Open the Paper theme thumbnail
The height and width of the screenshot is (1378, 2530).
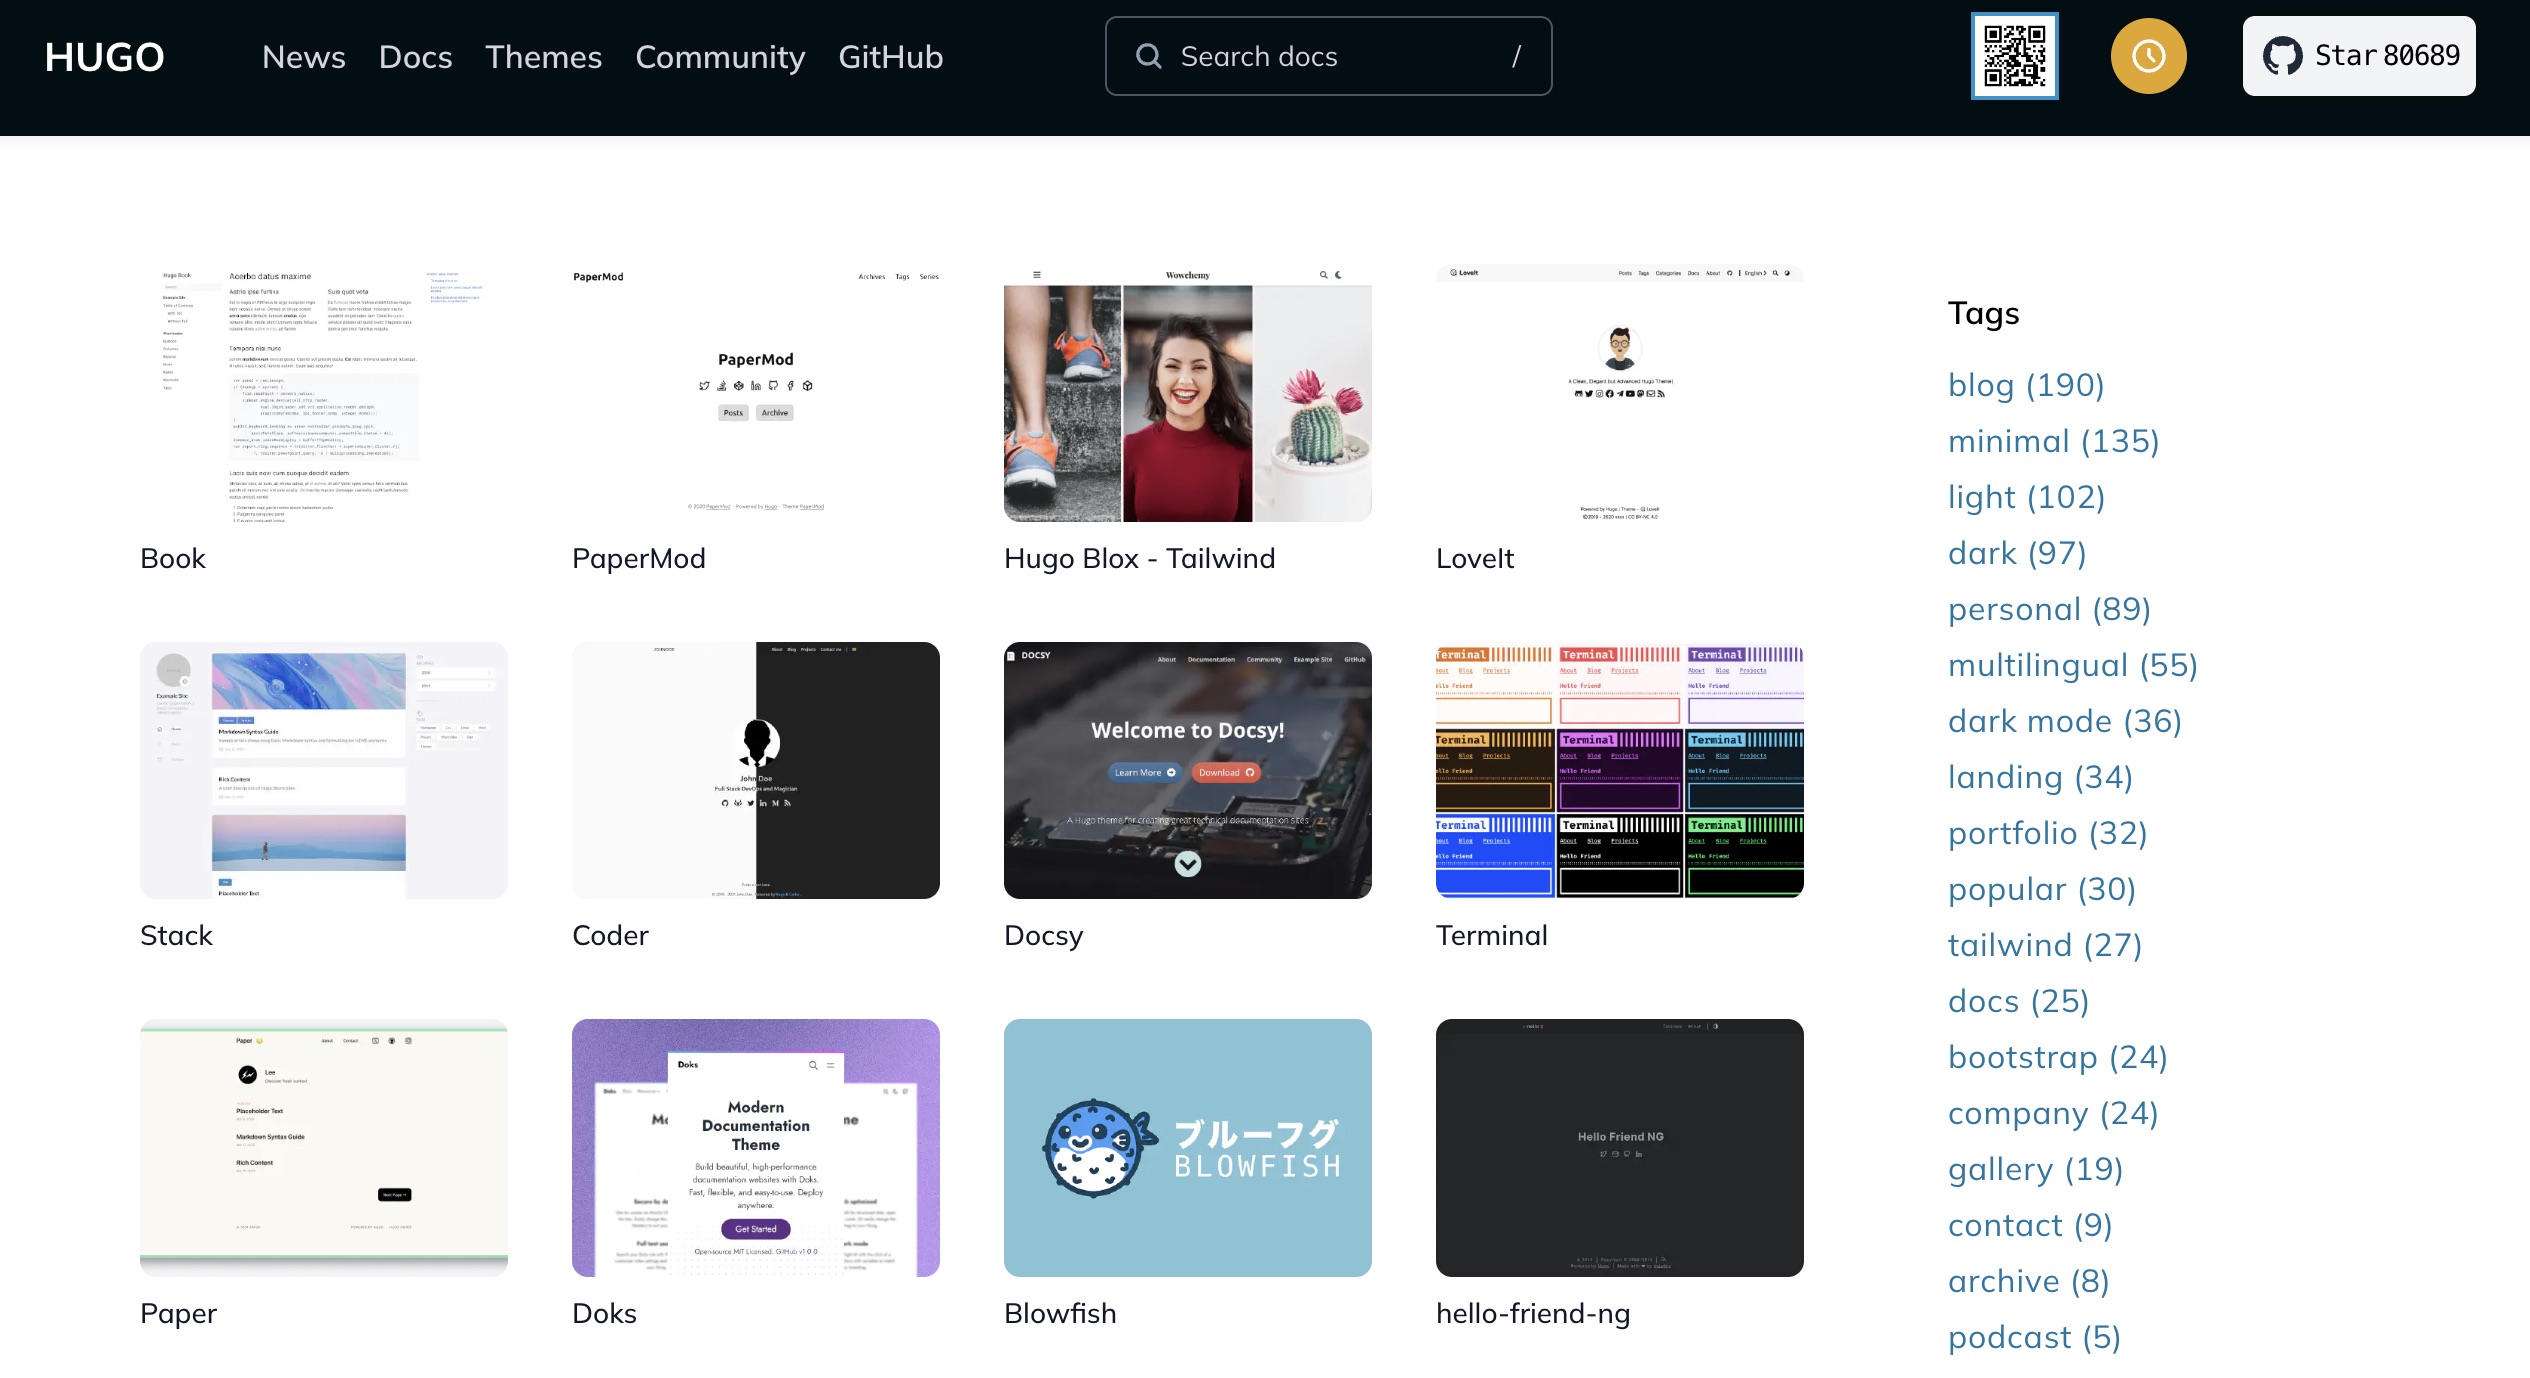(324, 1148)
